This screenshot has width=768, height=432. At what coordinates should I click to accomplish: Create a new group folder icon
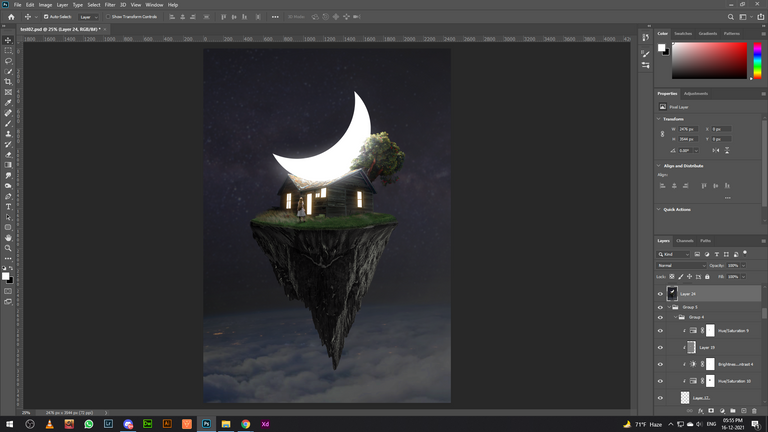733,411
